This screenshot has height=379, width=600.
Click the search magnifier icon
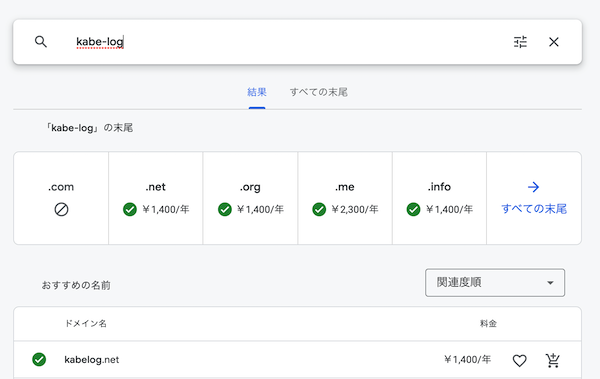point(41,41)
